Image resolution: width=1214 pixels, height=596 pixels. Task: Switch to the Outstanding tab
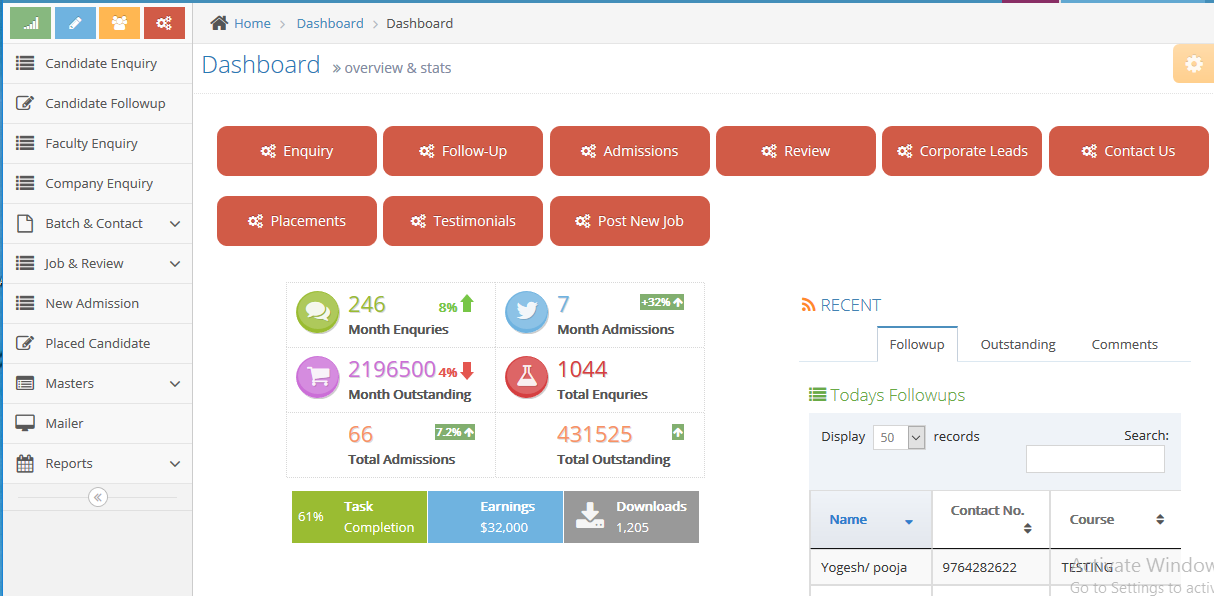coord(1017,344)
